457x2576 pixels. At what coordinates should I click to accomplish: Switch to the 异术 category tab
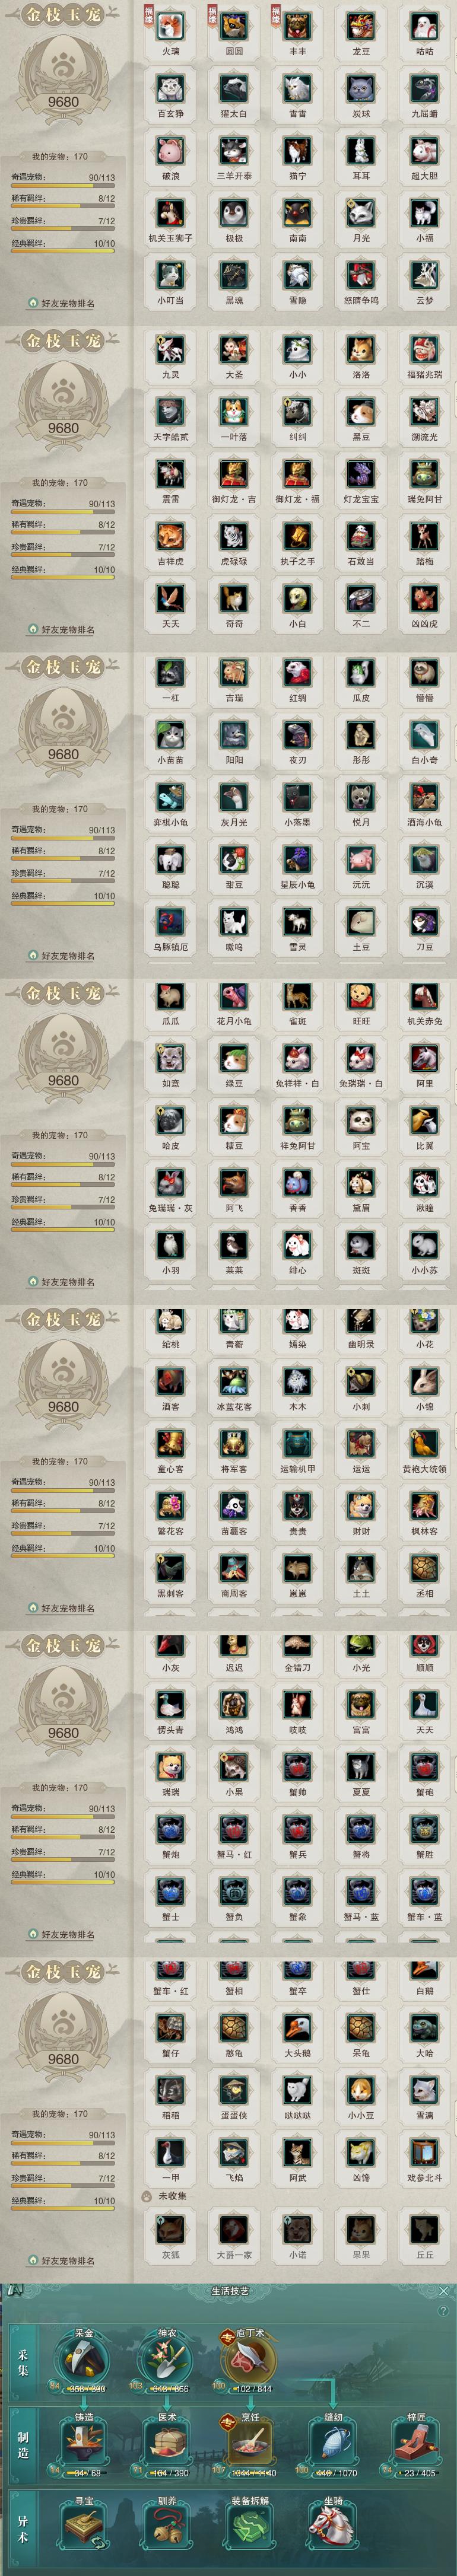[x=22, y=2527]
